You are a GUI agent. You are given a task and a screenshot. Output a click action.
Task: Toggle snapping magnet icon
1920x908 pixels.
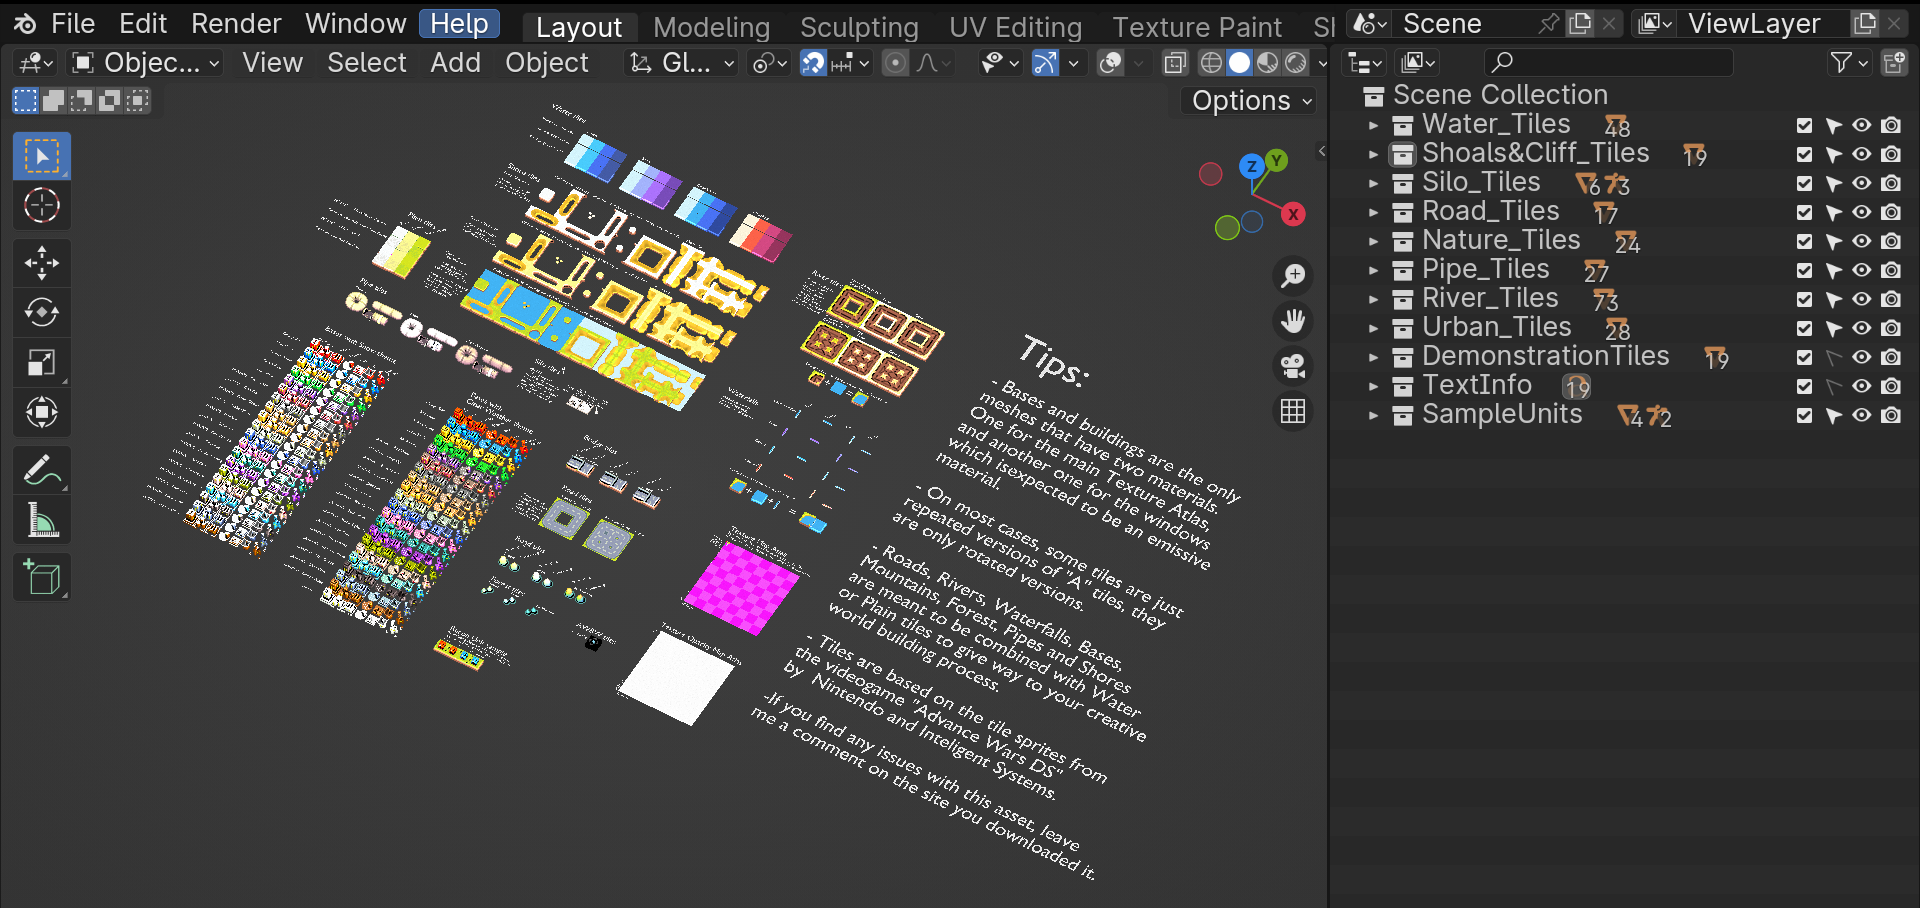pyautogui.click(x=813, y=63)
